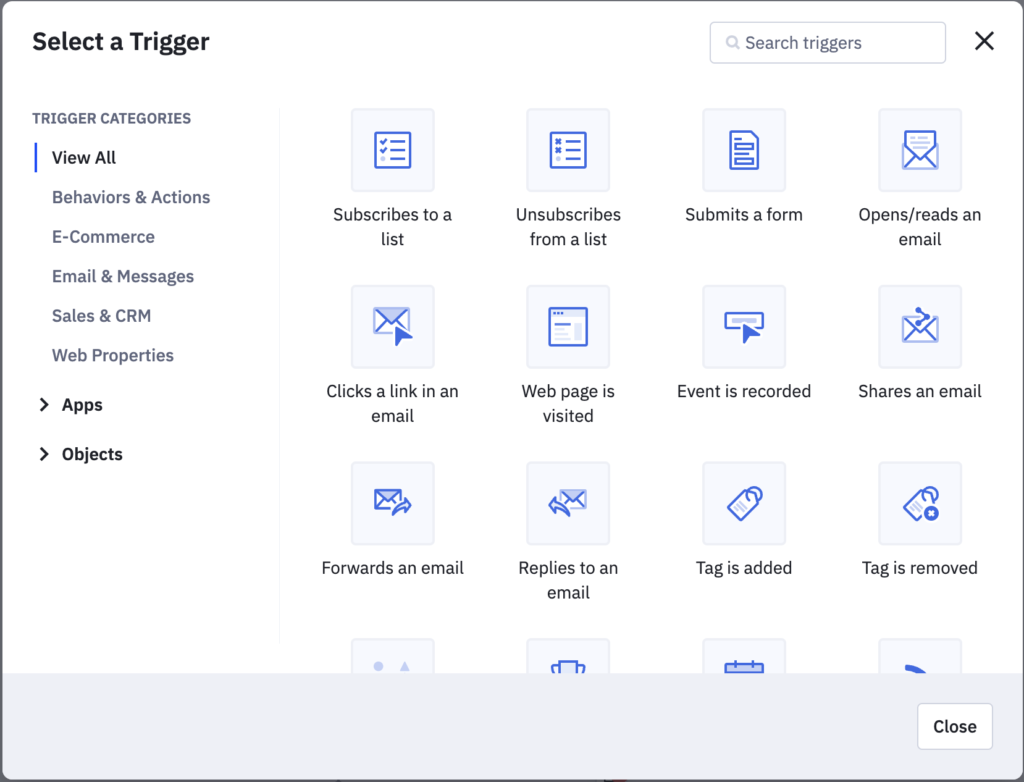Filter by E-Commerce category
Image resolution: width=1024 pixels, height=782 pixels.
[103, 236]
